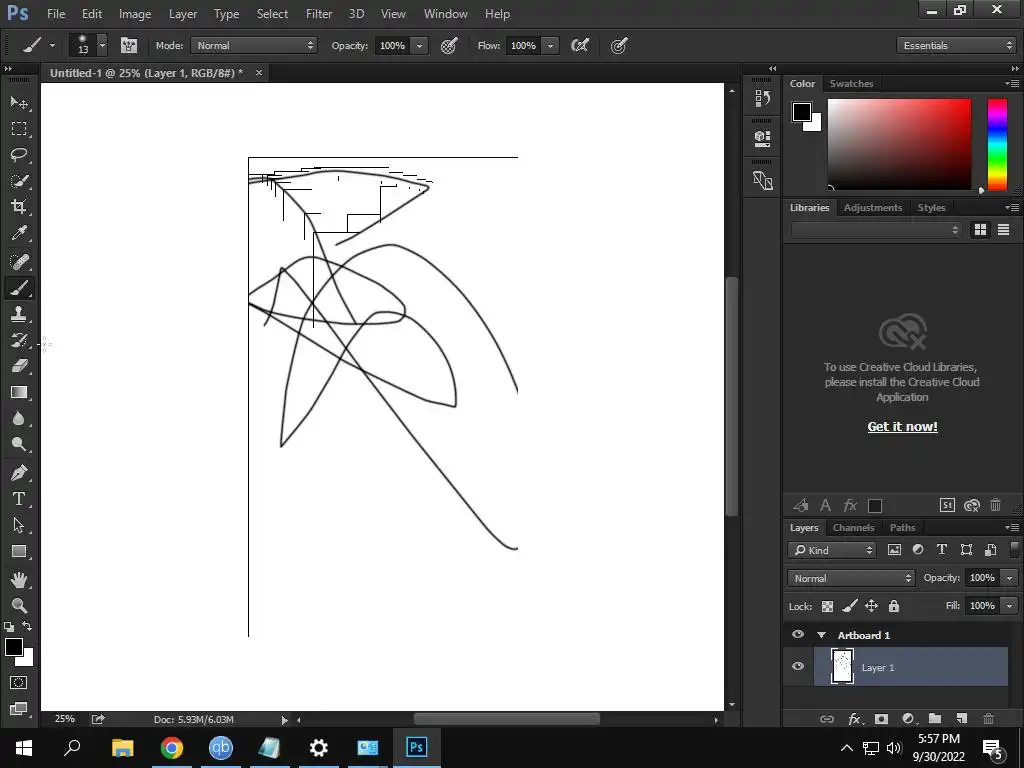
Task: Pick a color in the color field
Action: pyautogui.click(x=899, y=144)
